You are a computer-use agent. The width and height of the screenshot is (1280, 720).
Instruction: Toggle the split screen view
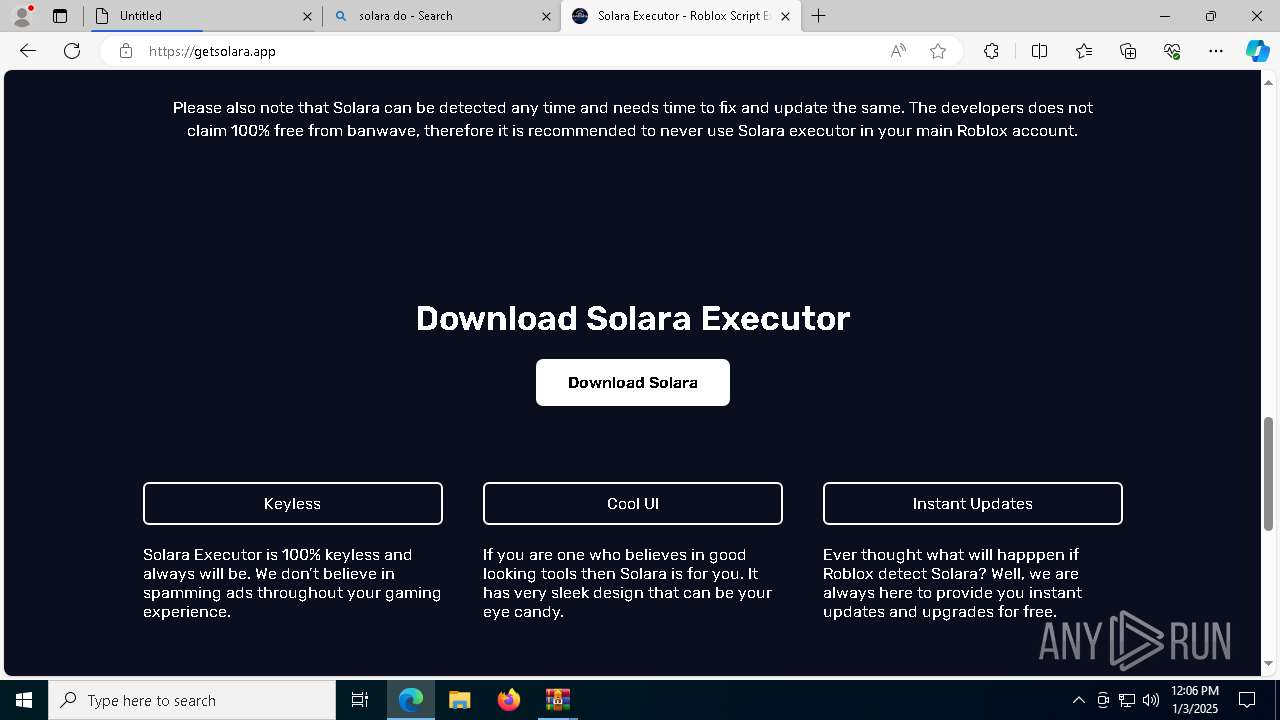(x=1039, y=51)
